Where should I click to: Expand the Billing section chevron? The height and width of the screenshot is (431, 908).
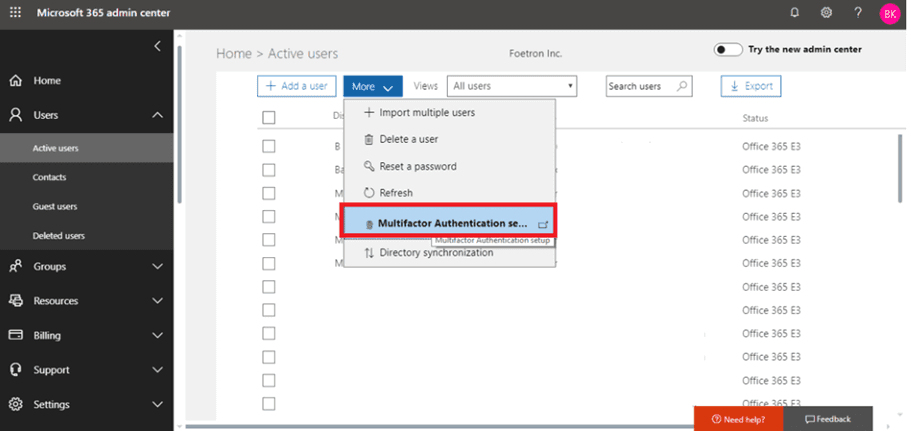(x=157, y=335)
